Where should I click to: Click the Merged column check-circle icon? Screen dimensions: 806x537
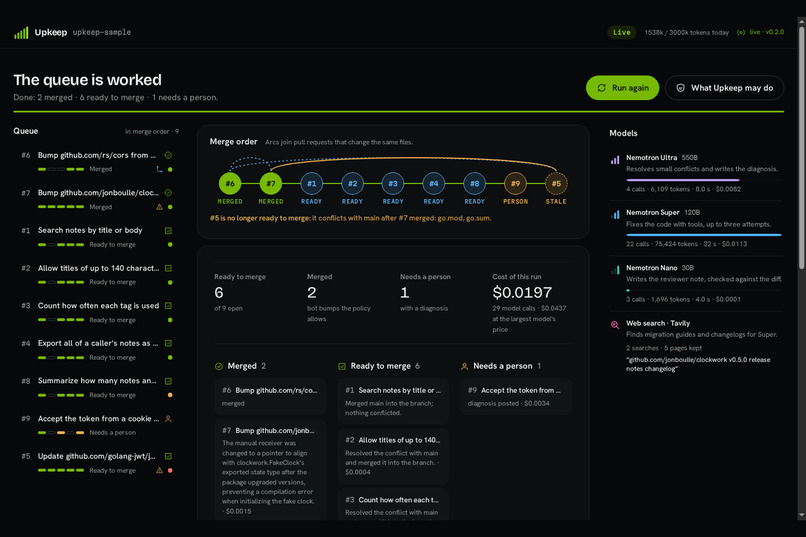tap(218, 366)
